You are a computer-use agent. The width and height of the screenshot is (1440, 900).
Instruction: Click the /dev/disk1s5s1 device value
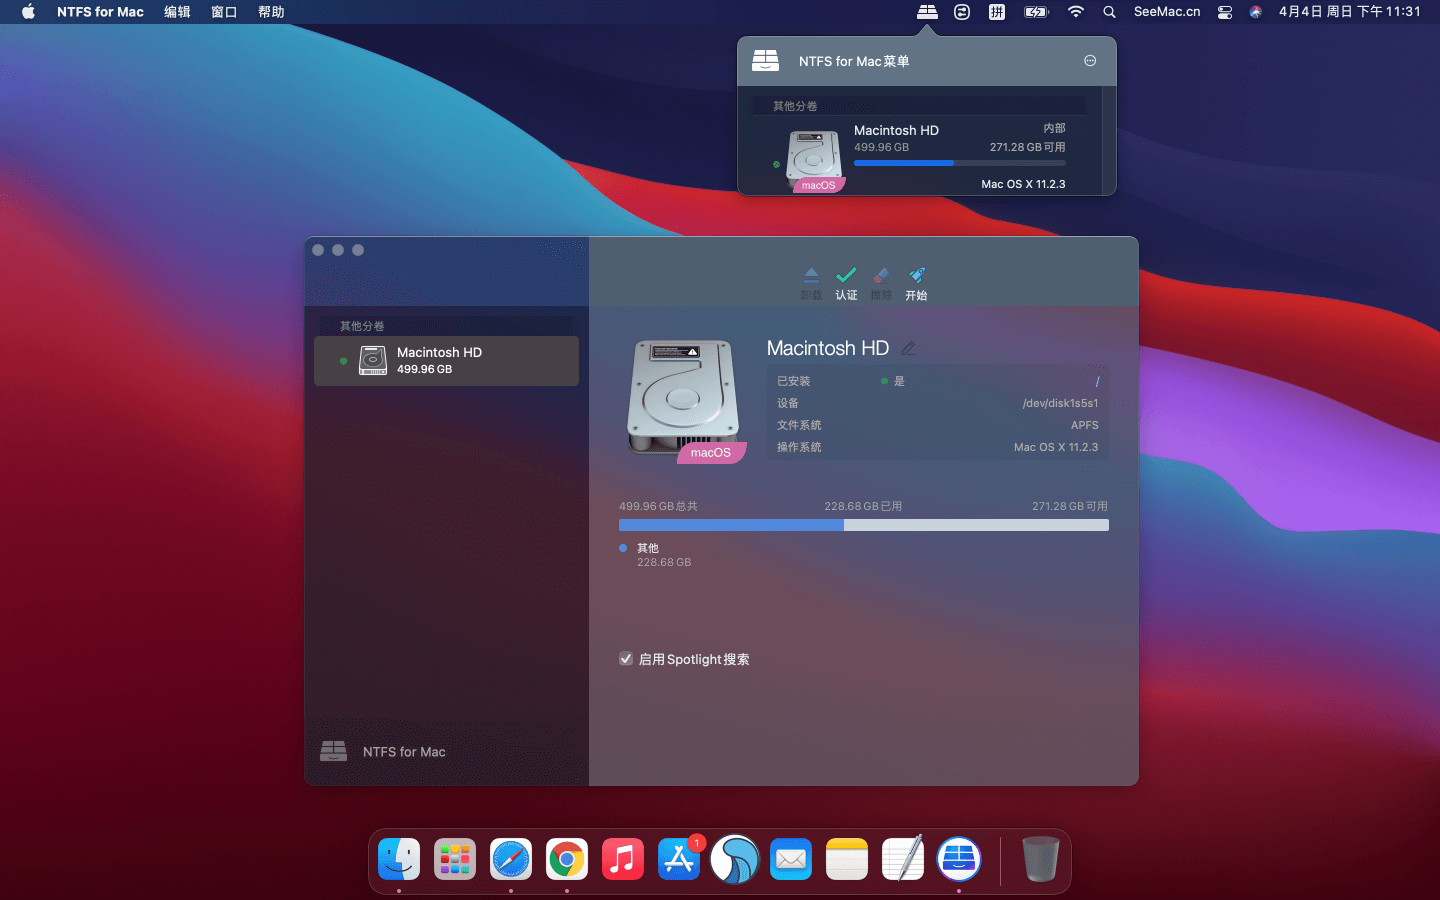click(x=1060, y=403)
